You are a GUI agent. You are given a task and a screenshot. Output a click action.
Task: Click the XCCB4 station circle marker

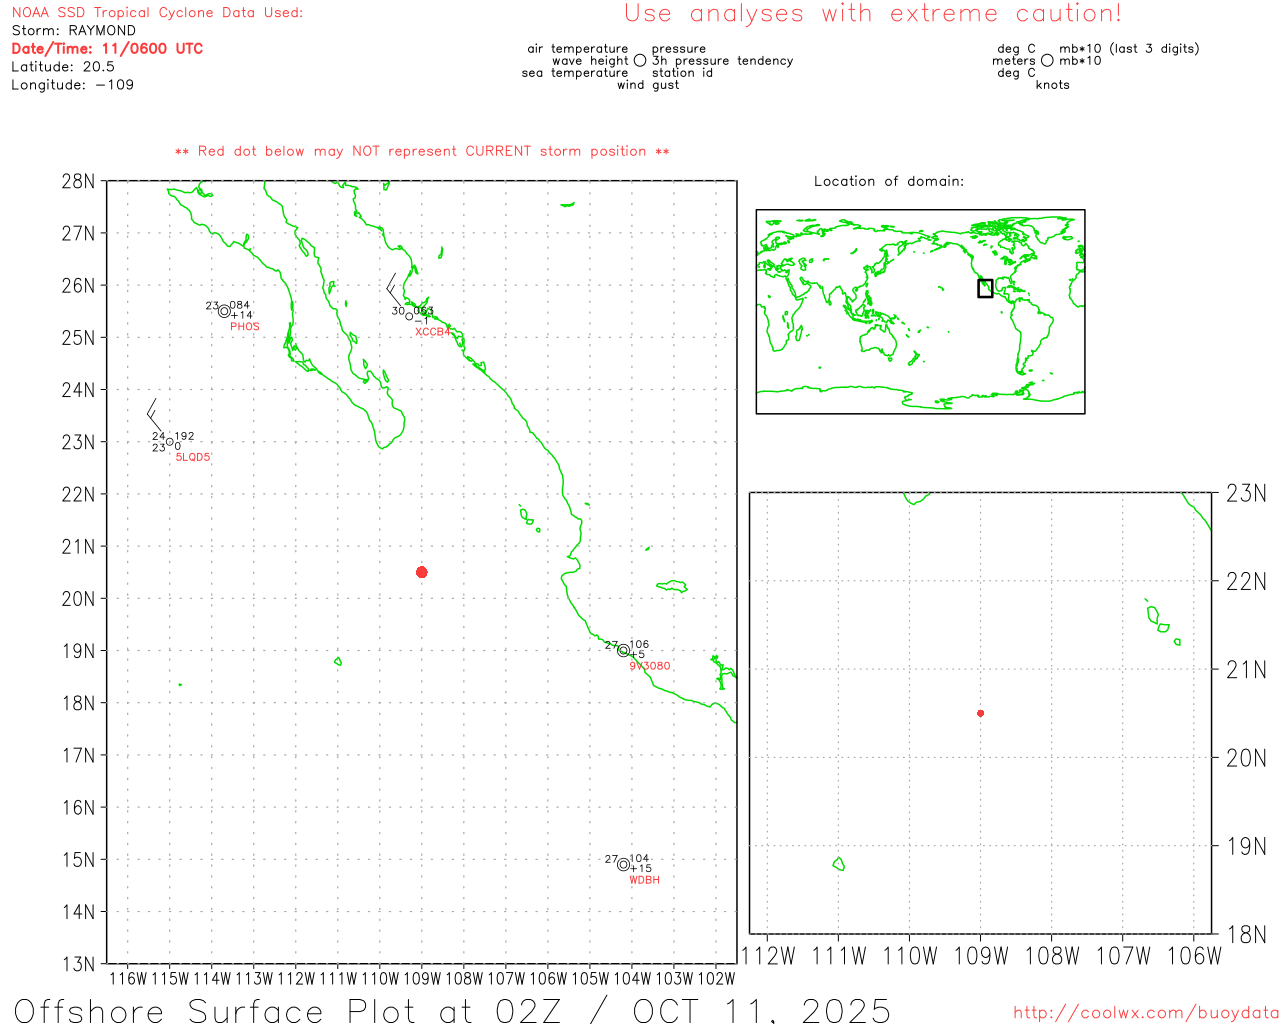(x=409, y=316)
